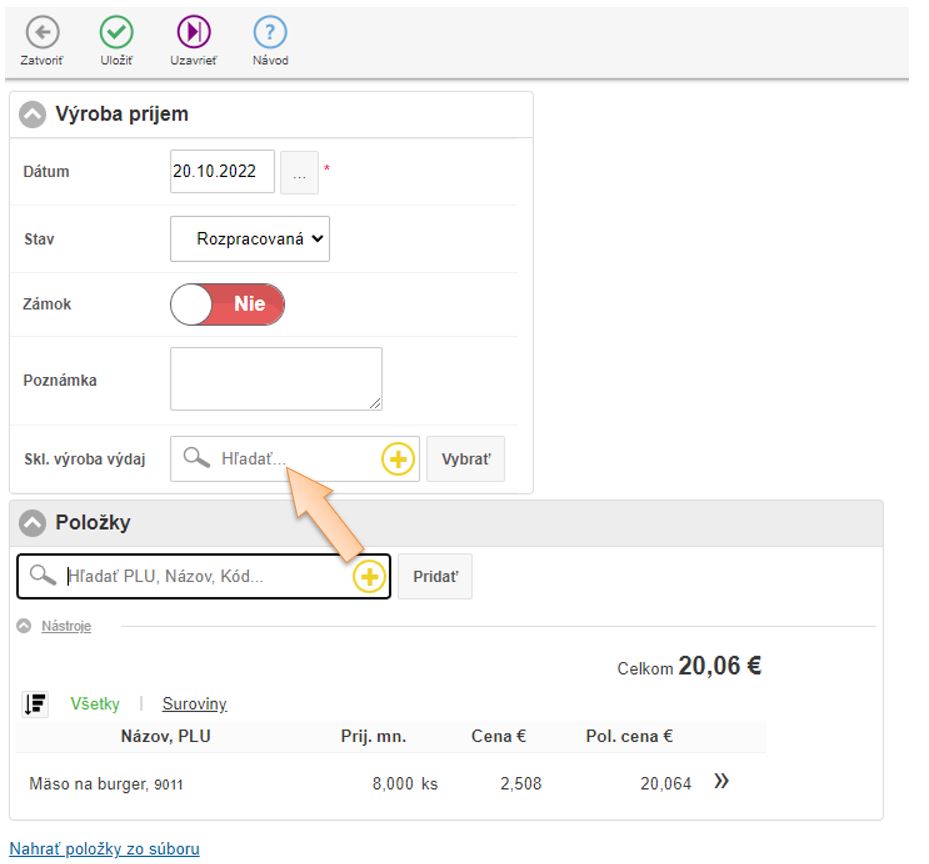Image resolution: width=929 pixels, height=864 pixels.
Task: Toggle the Zámok switch
Action: [228, 304]
